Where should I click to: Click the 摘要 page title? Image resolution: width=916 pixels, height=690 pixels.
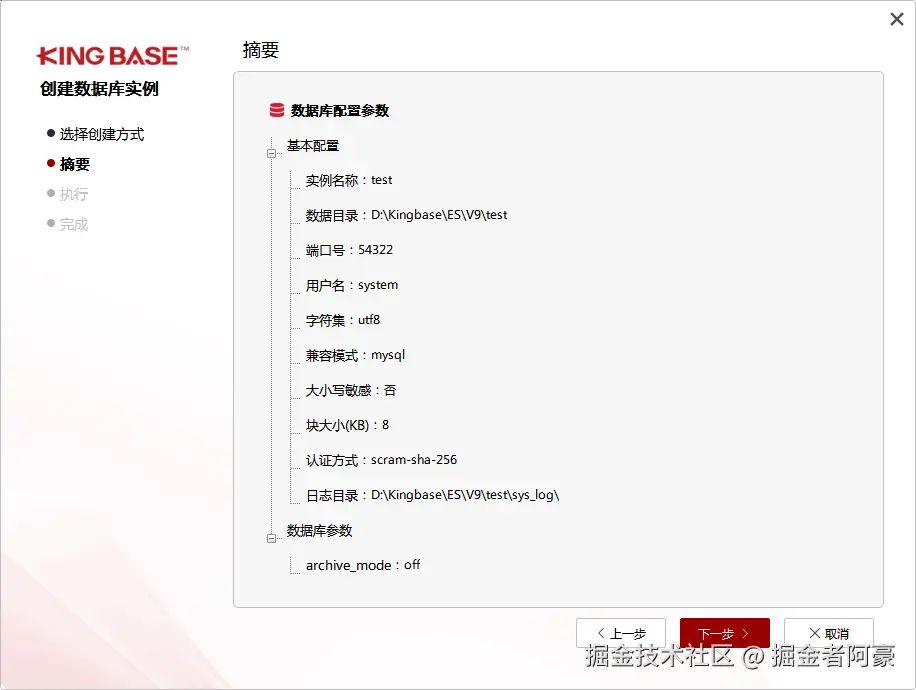pos(261,50)
